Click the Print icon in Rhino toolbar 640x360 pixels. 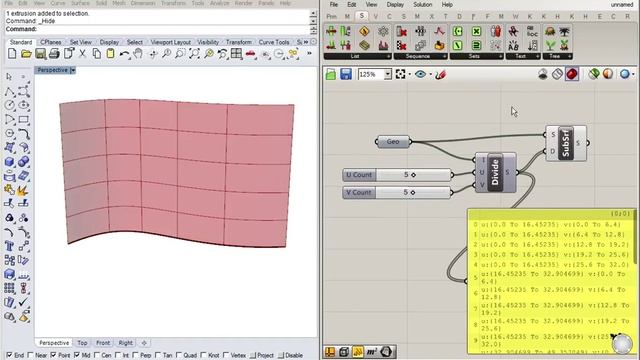click(54, 53)
